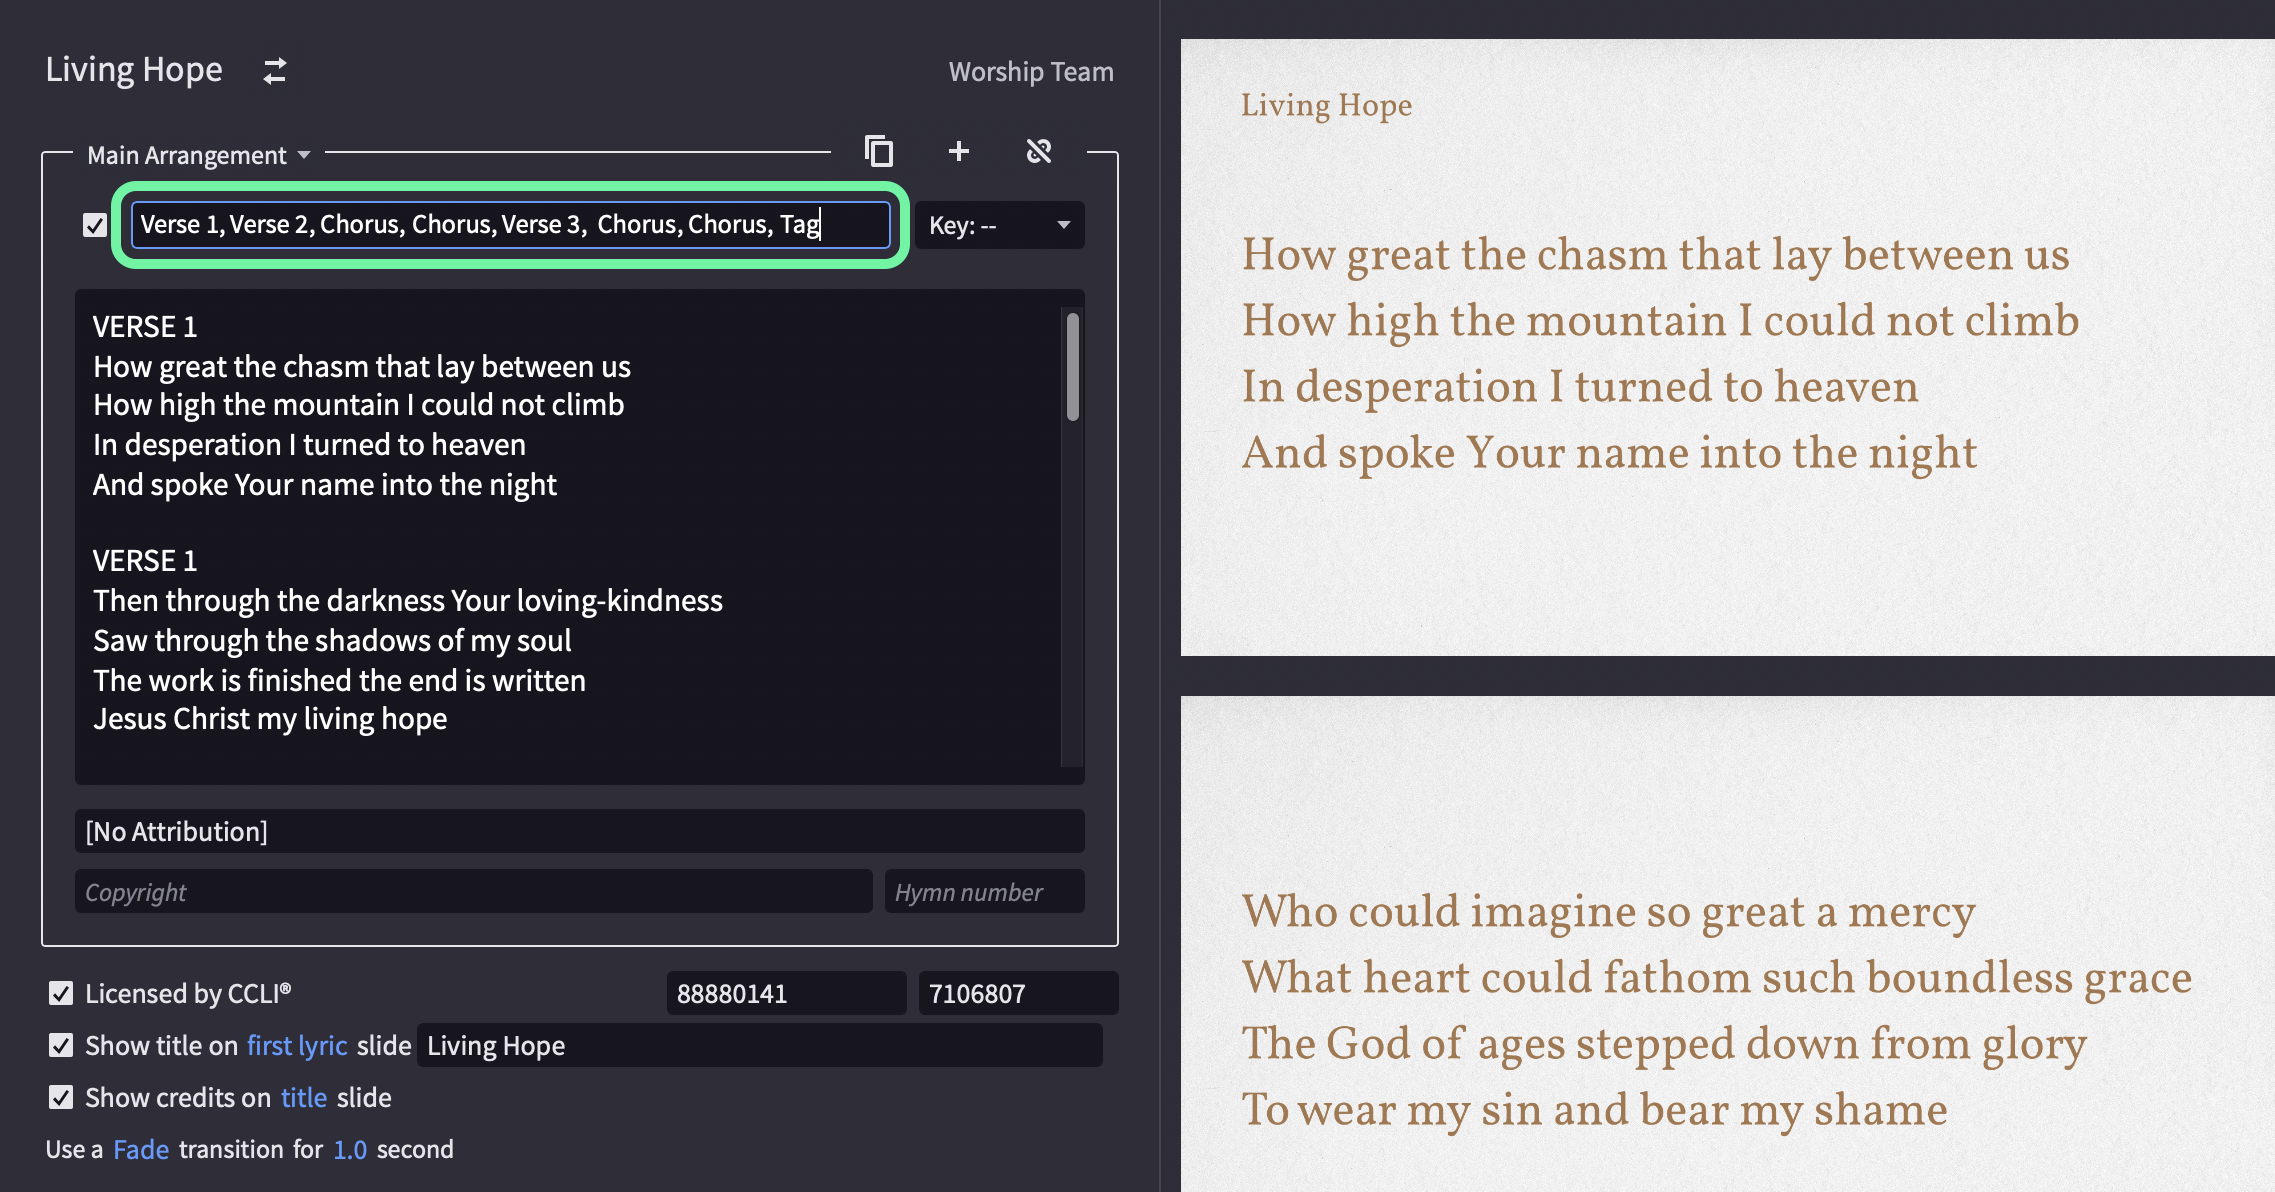The width and height of the screenshot is (2275, 1192).
Task: Click the line 'How high the mountain' in editor
Action: click(358, 405)
